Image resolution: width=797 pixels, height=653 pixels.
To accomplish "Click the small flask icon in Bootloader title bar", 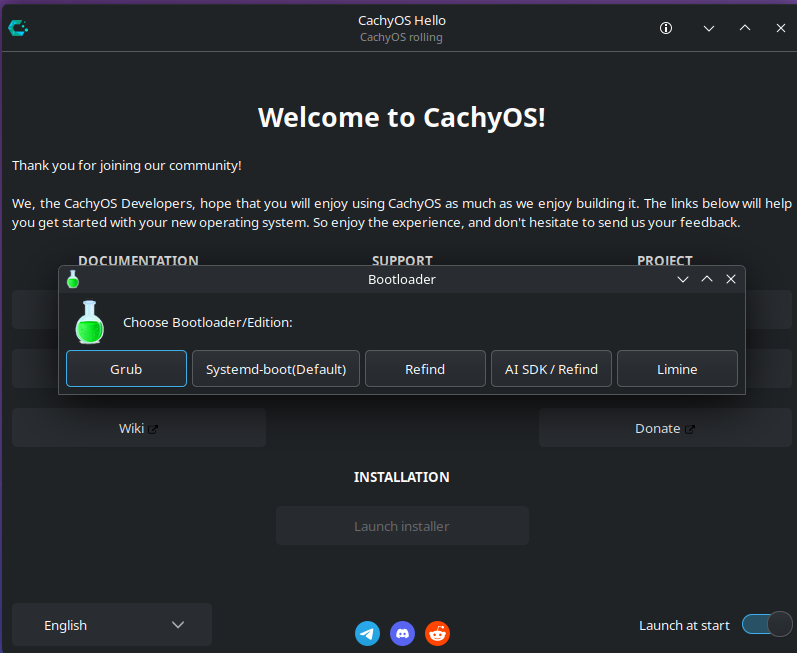I will click(x=72, y=279).
